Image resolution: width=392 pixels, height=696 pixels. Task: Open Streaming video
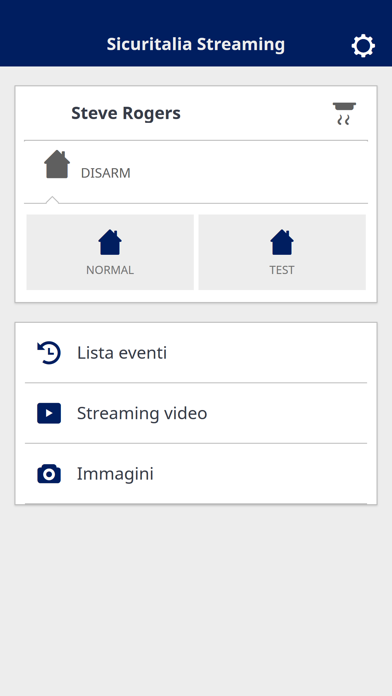click(x=196, y=413)
